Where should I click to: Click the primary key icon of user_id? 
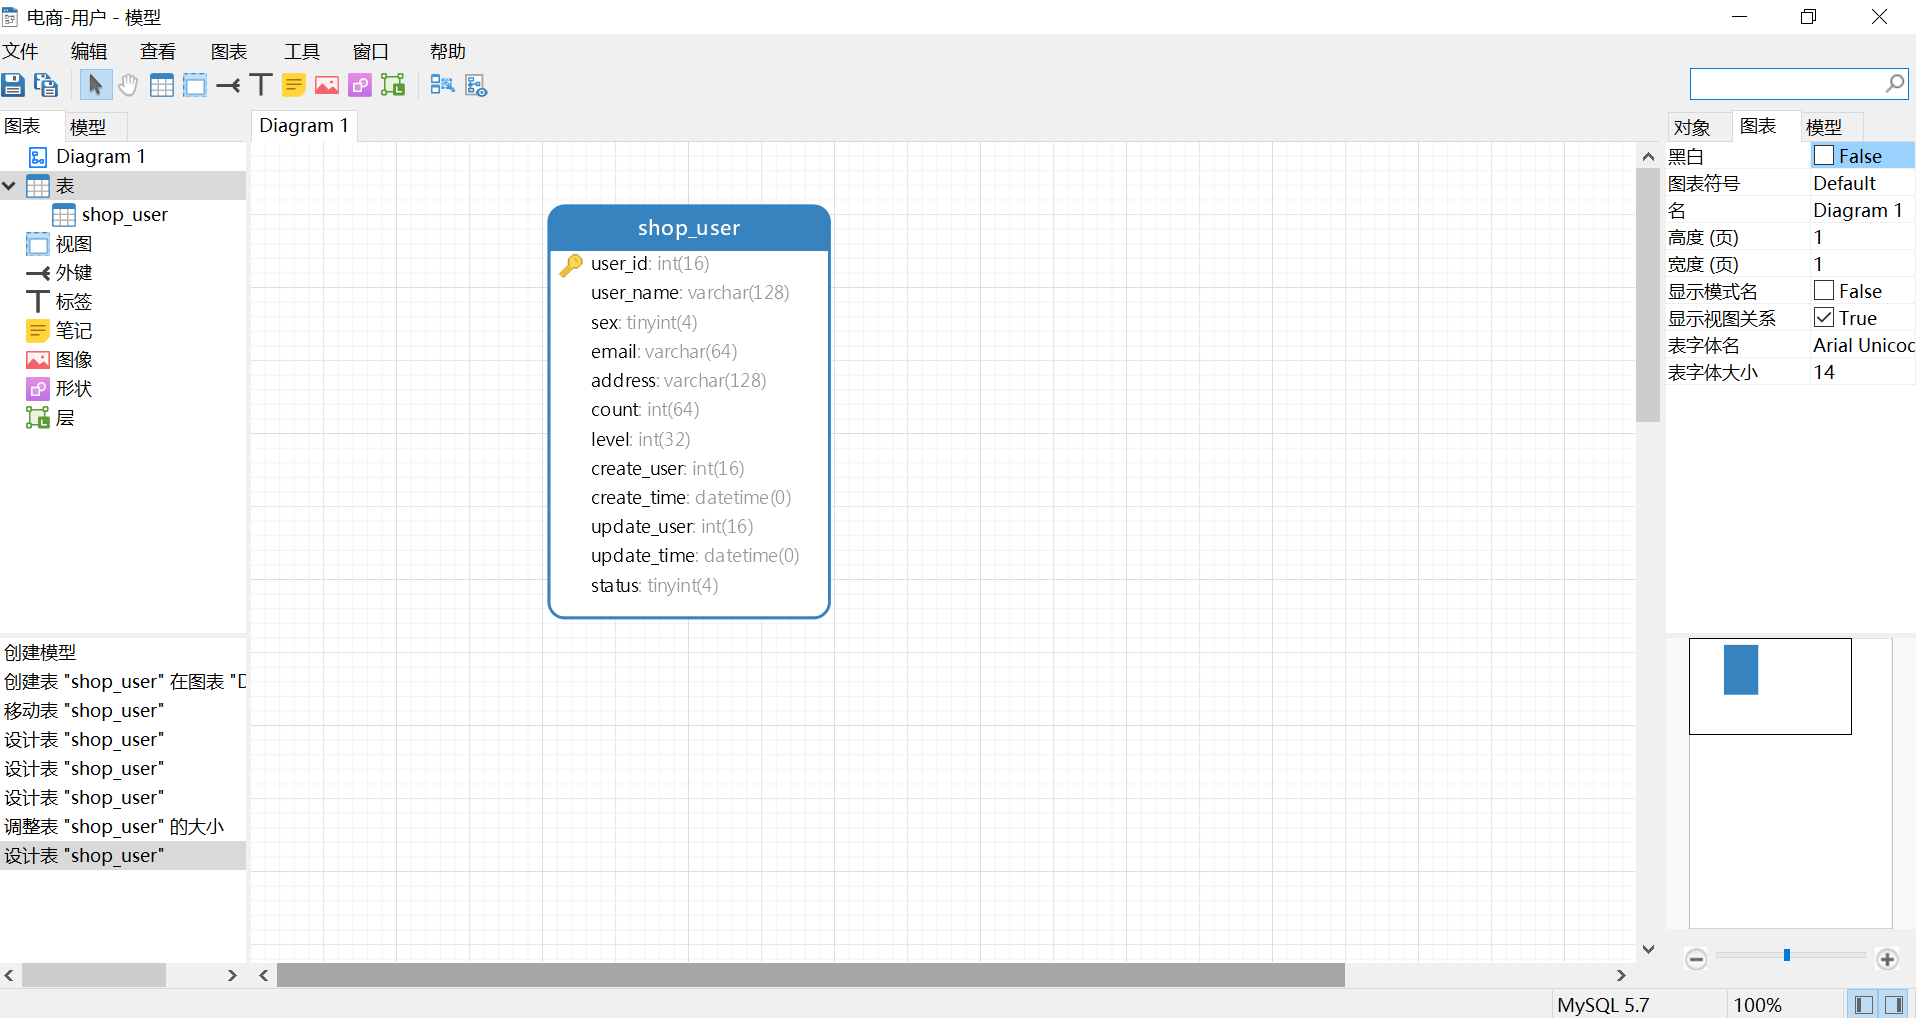[x=571, y=265]
